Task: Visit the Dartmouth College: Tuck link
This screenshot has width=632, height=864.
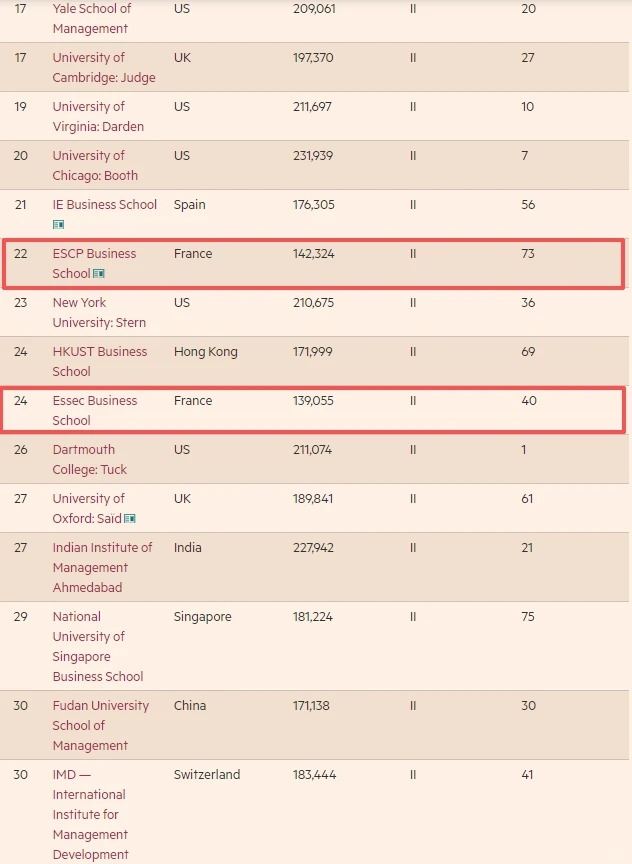Action: click(90, 459)
